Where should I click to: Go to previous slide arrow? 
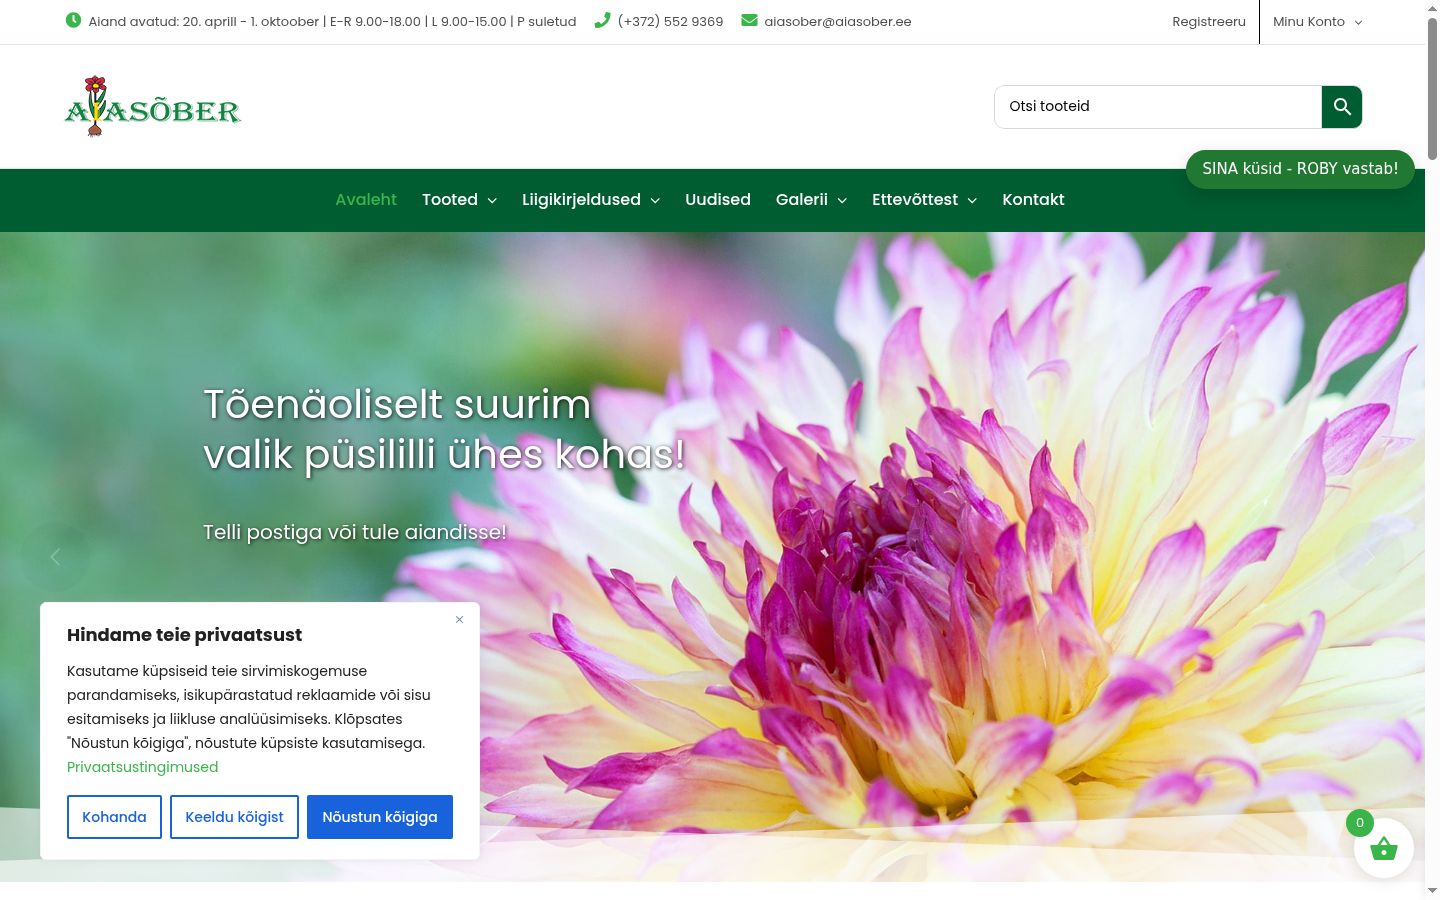(x=55, y=557)
